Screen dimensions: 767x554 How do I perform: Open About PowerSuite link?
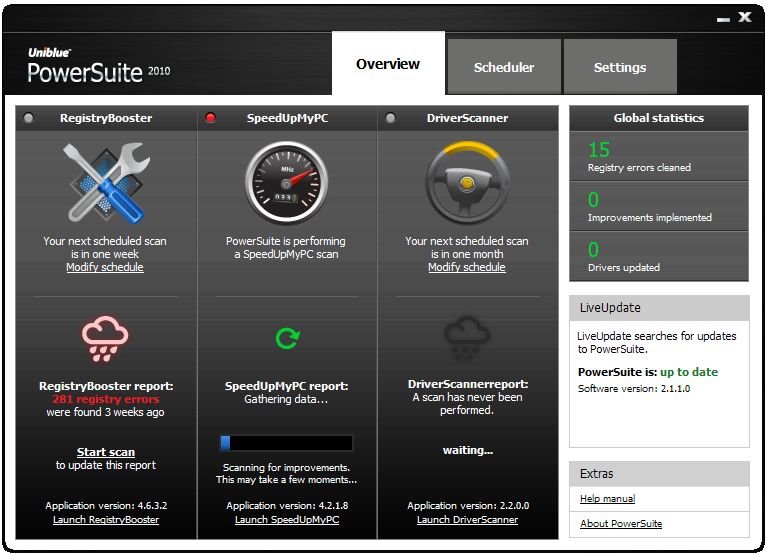(x=621, y=523)
